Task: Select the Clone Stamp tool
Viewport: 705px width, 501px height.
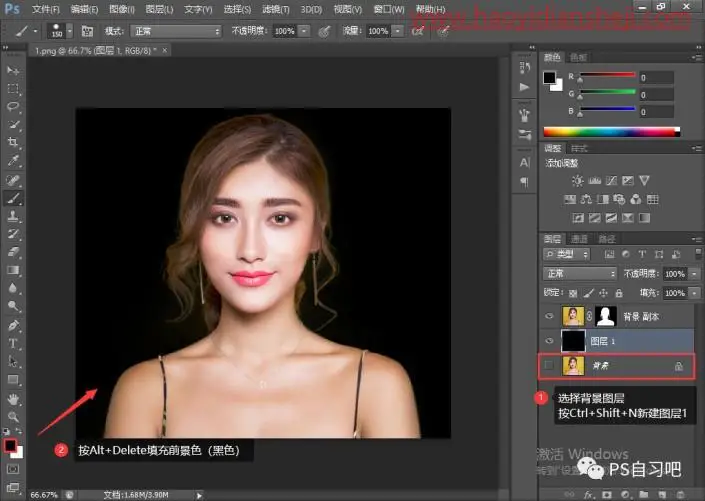Action: pyautogui.click(x=13, y=216)
